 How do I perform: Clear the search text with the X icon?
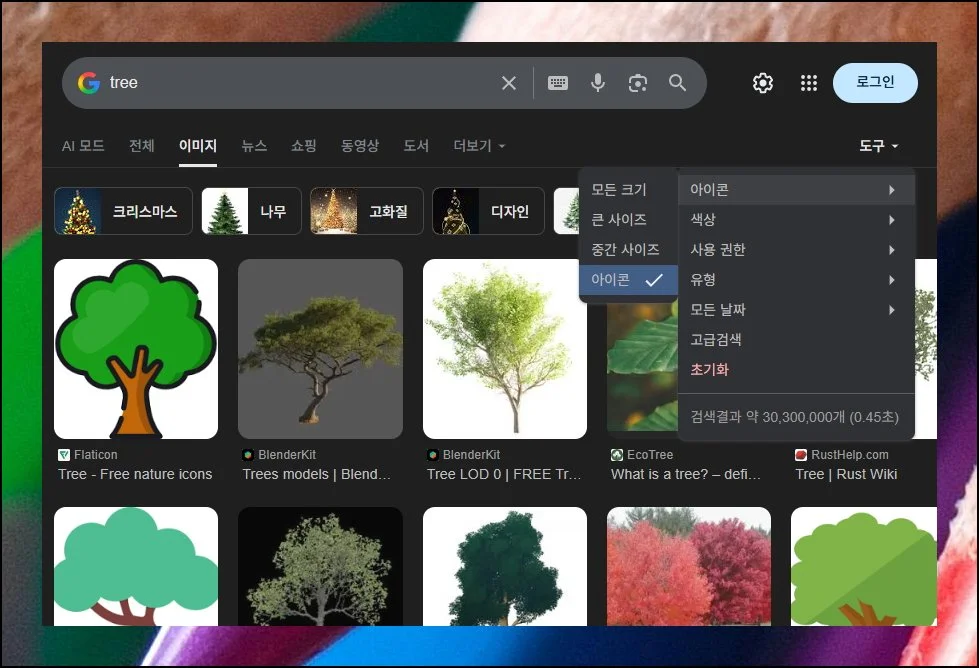point(509,83)
